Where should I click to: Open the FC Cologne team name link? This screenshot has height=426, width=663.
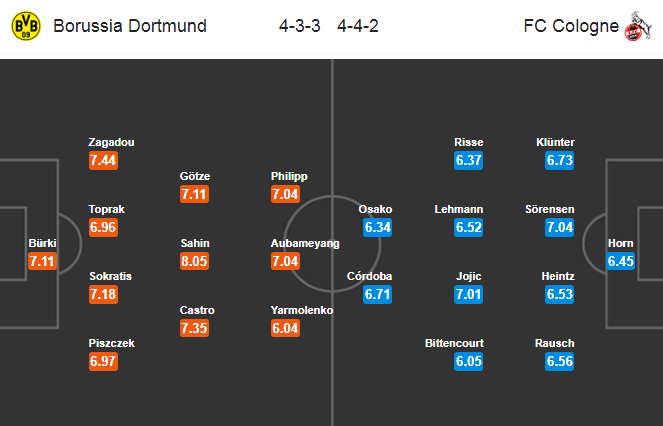(x=571, y=26)
